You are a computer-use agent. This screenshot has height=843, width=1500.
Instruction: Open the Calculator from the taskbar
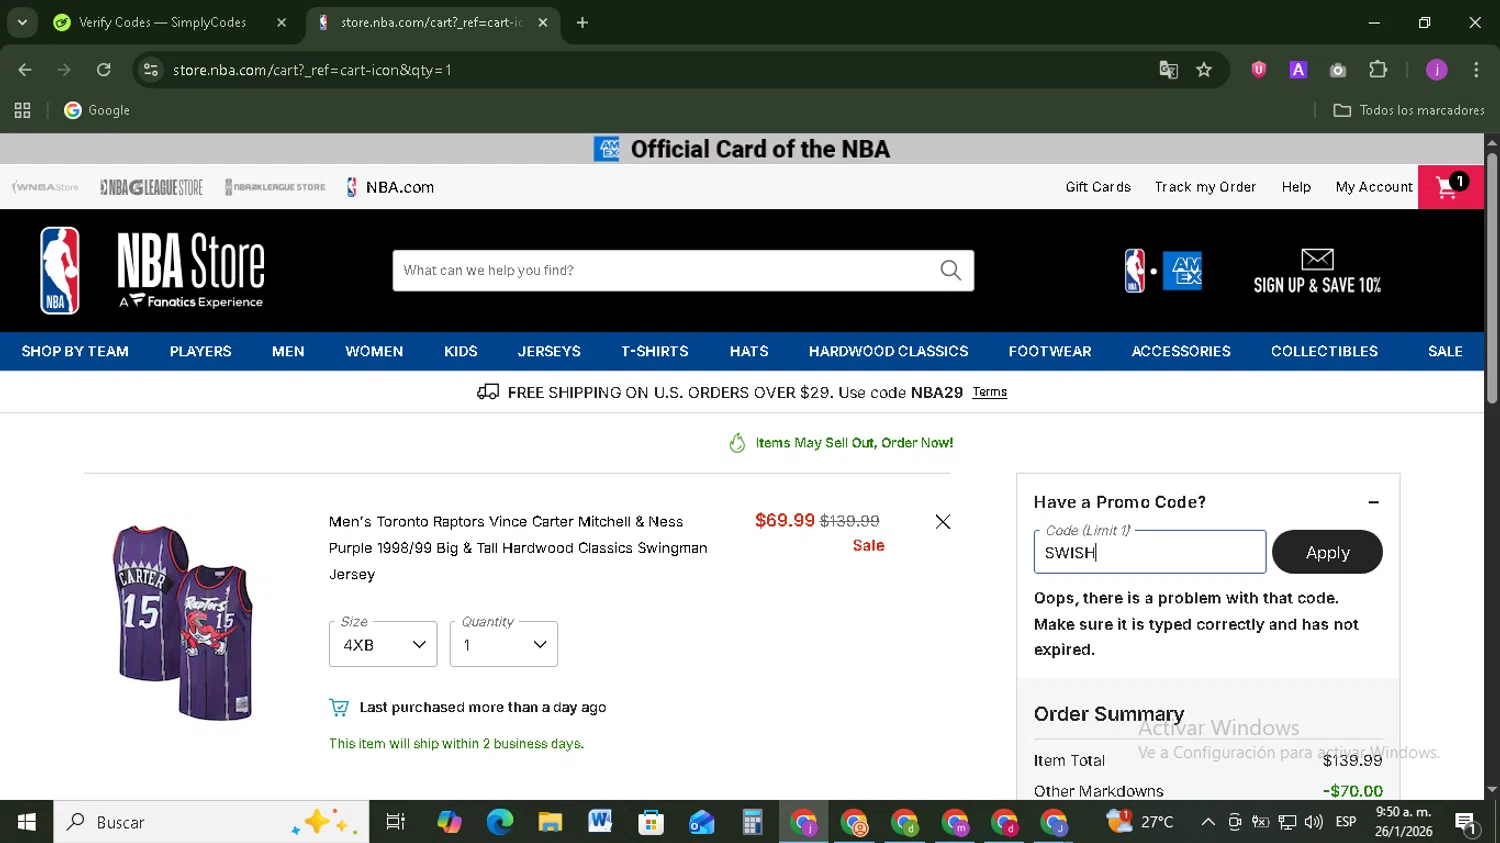tap(752, 822)
